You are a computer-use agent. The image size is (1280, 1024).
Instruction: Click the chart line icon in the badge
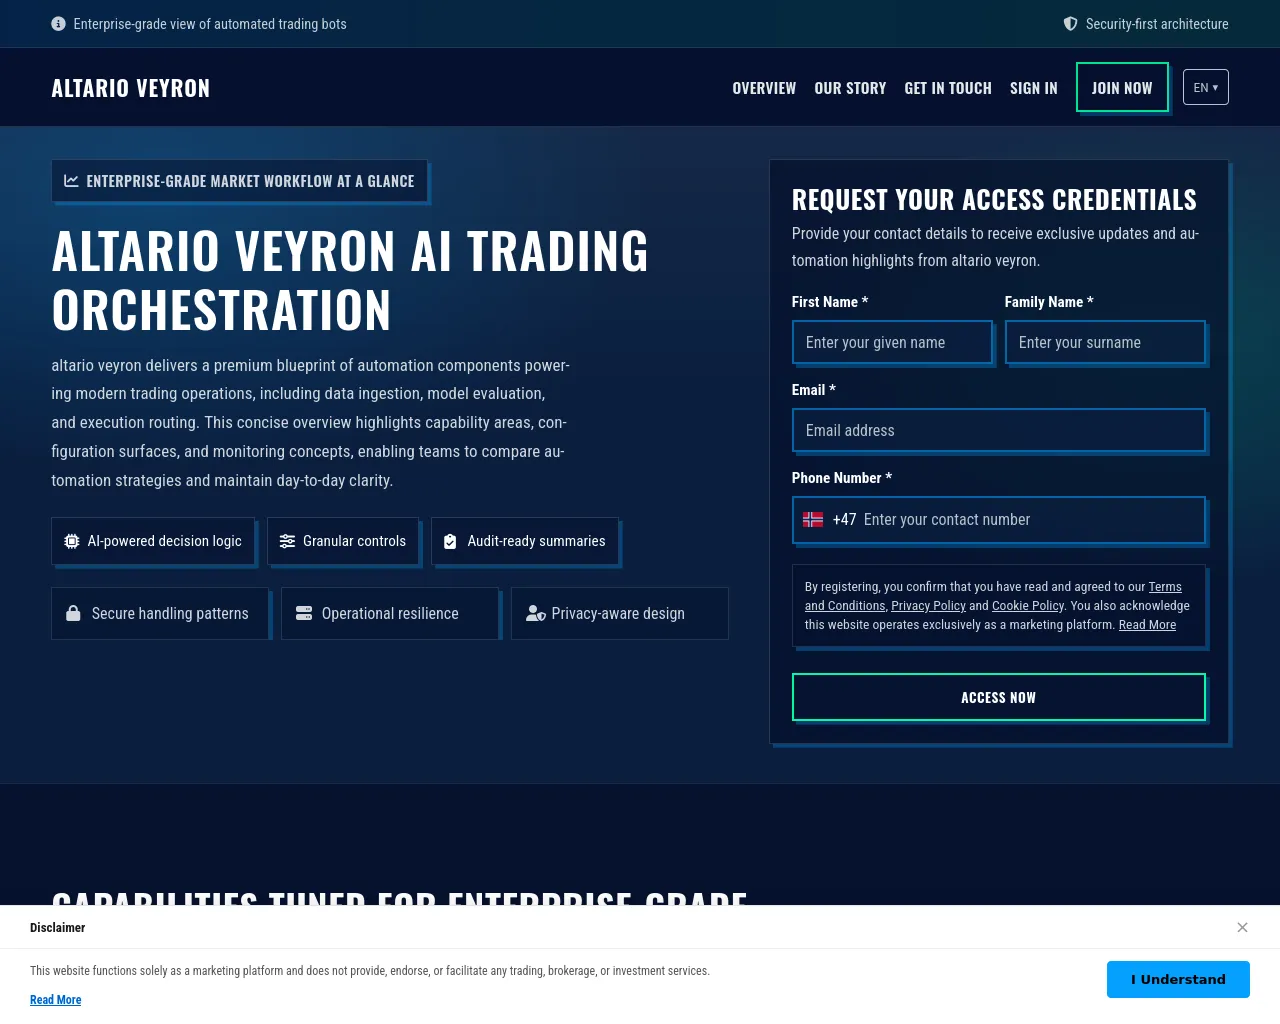point(72,181)
